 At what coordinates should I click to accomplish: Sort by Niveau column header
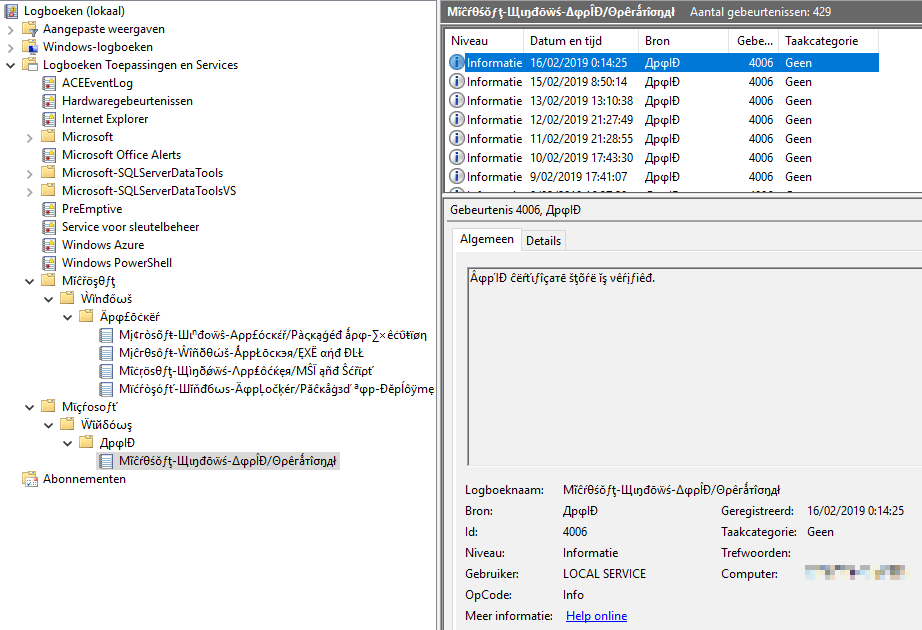pos(484,41)
